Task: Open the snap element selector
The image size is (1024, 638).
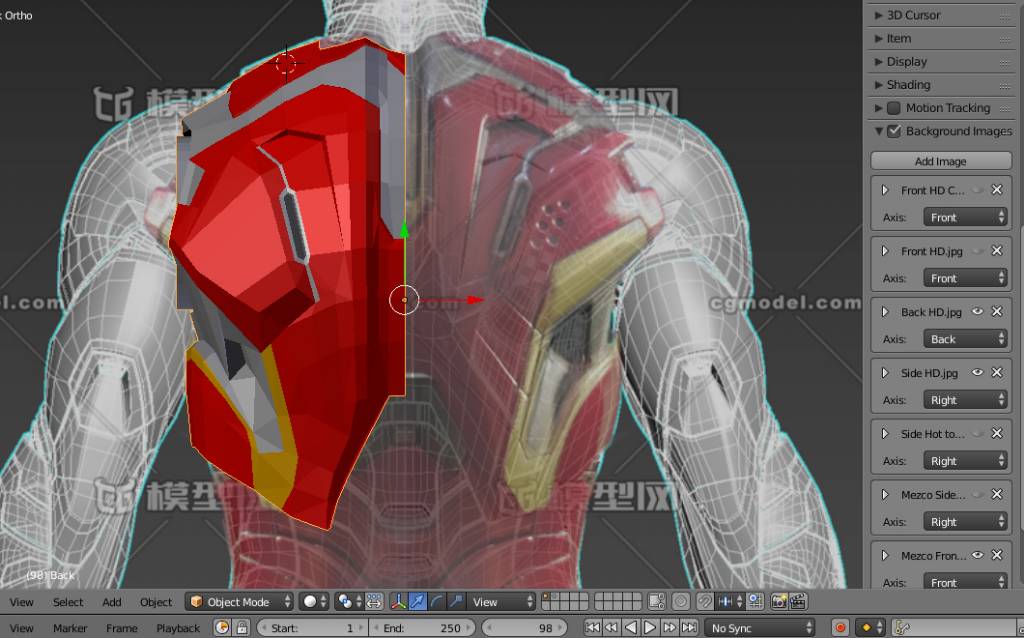Action: (730, 601)
